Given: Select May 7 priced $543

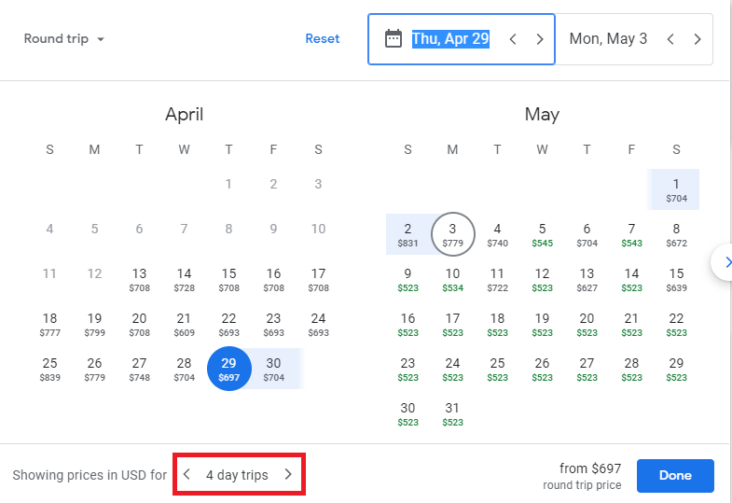Looking at the screenshot, I should [x=632, y=235].
